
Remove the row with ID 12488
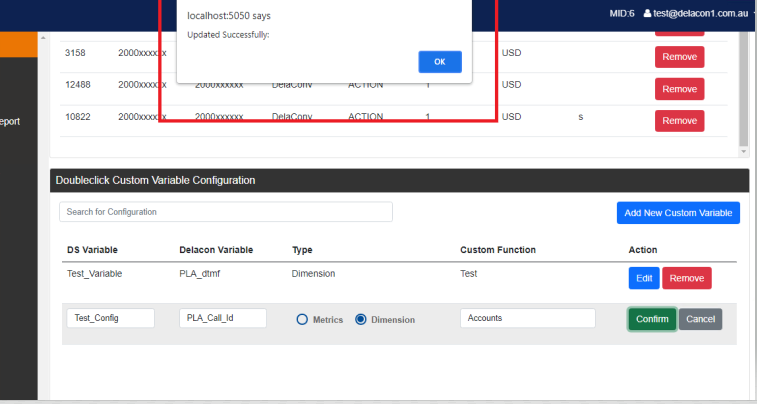tap(679, 89)
